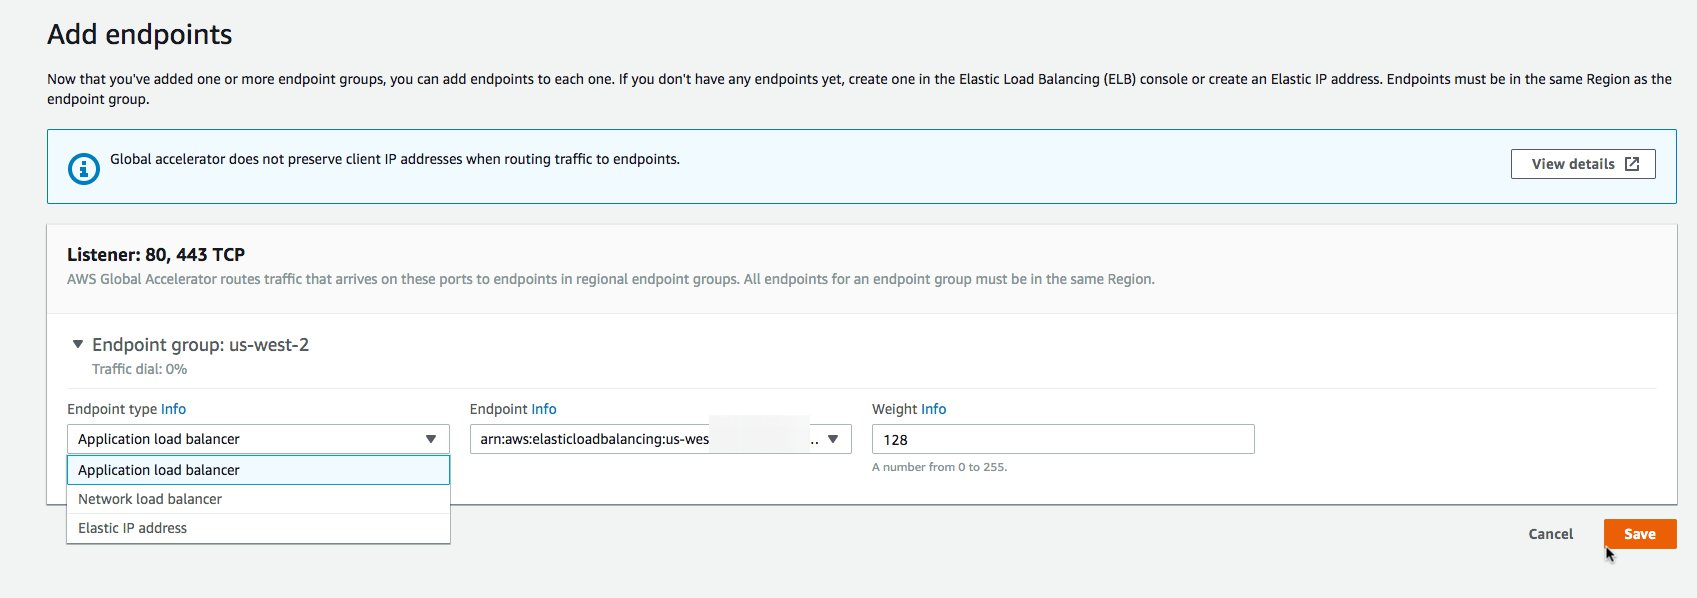The width and height of the screenshot is (1697, 598).
Task: Click the external link icon beside View details
Action: click(1632, 164)
